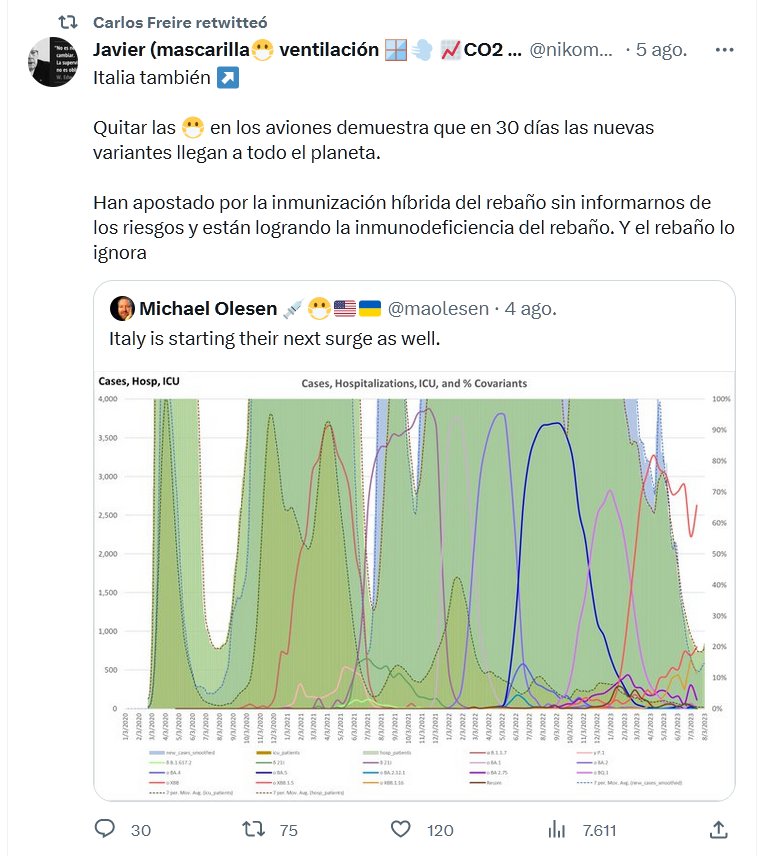
Task: Click the hosp_patients legend swatch
Action: click(368, 752)
